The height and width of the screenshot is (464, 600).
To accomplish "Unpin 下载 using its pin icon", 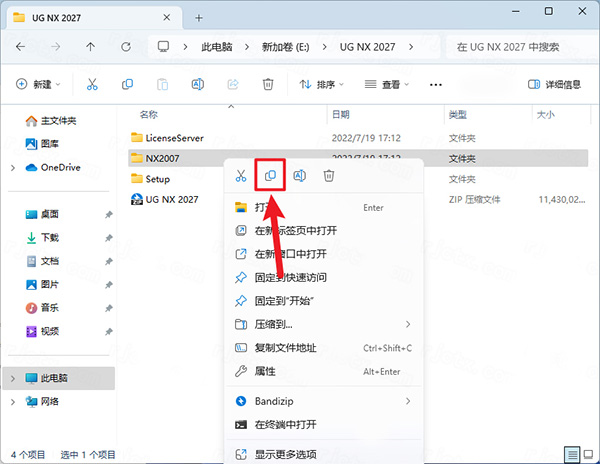I will pos(109,238).
